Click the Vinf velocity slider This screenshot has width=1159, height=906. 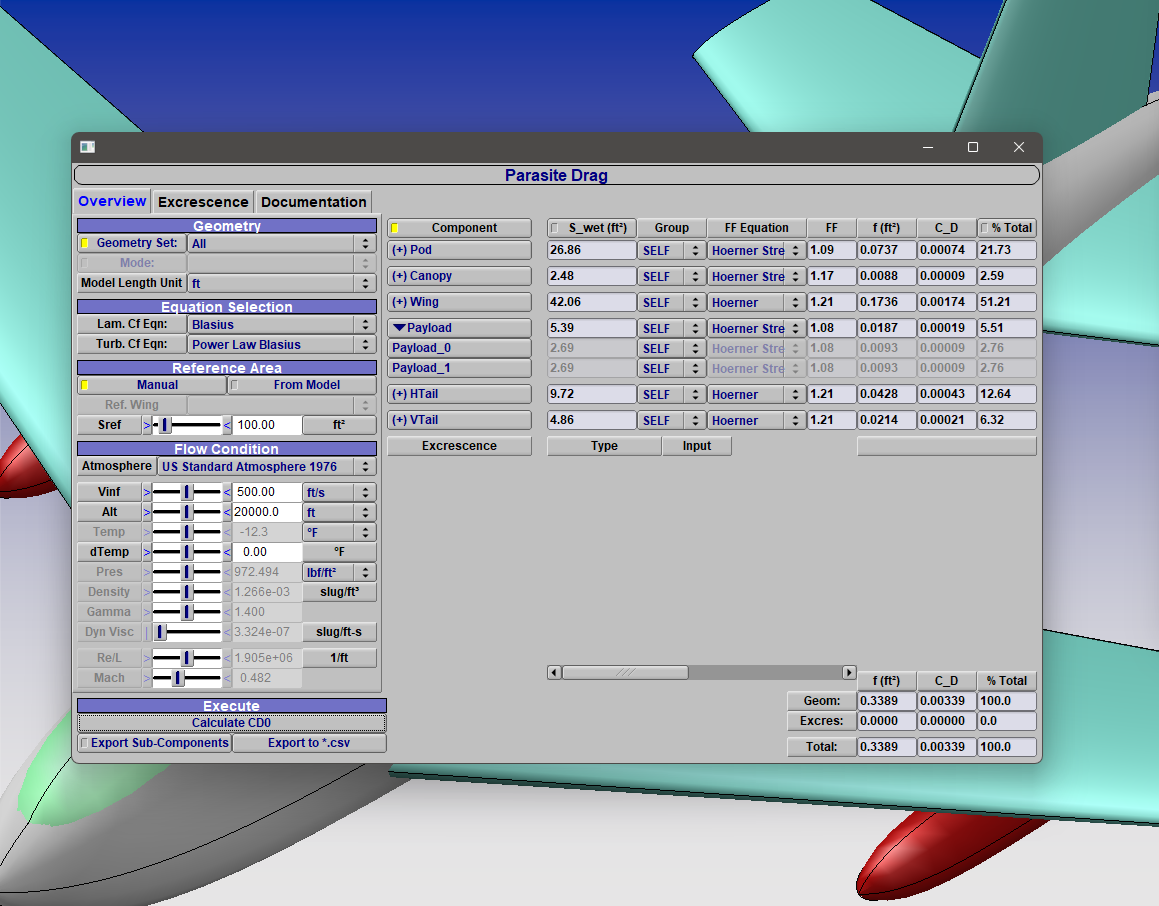[187, 492]
